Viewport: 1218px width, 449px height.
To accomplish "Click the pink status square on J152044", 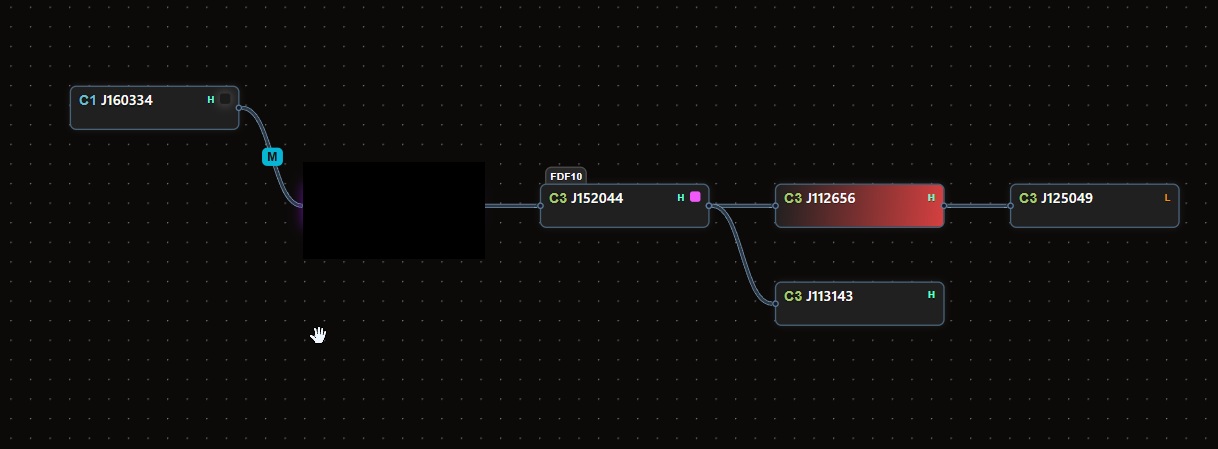I will pyautogui.click(x=695, y=197).
